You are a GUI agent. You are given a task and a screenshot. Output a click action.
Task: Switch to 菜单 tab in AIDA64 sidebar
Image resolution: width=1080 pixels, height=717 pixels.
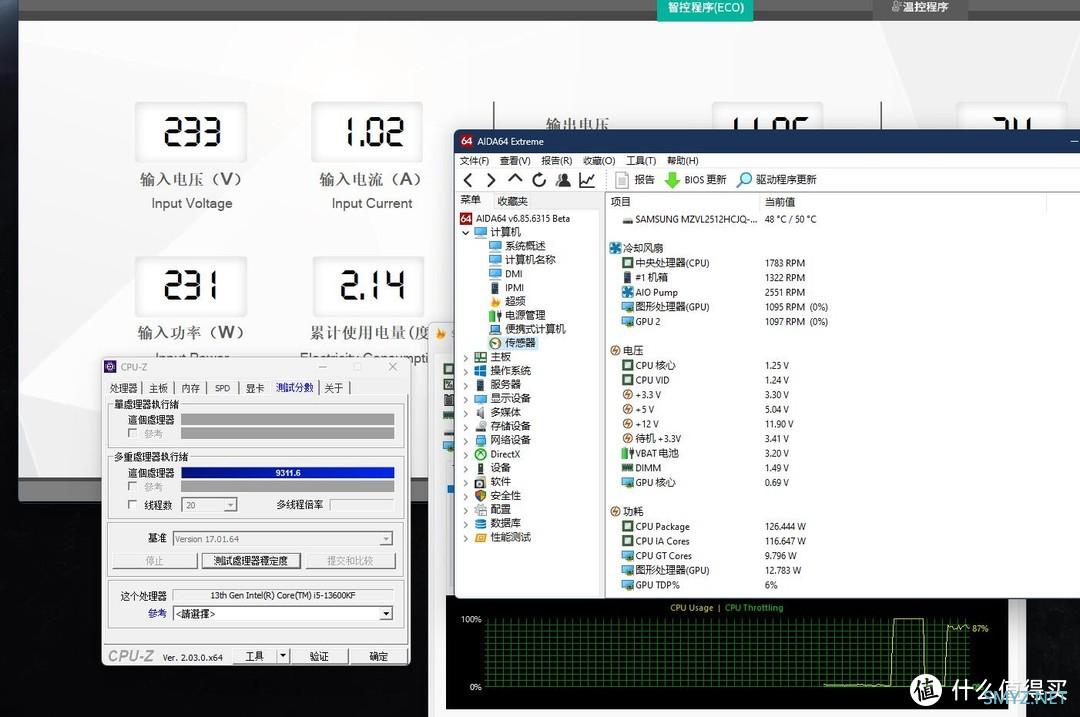(x=470, y=200)
